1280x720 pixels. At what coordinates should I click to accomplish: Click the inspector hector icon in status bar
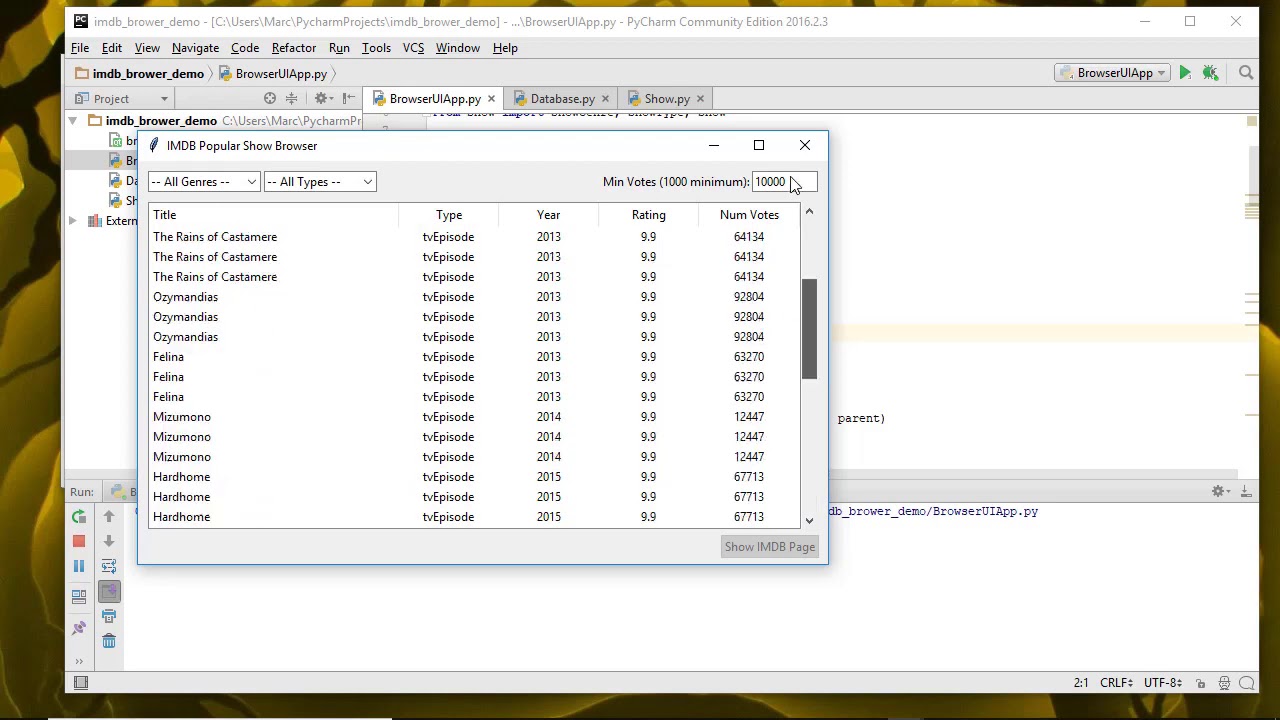[1225, 683]
